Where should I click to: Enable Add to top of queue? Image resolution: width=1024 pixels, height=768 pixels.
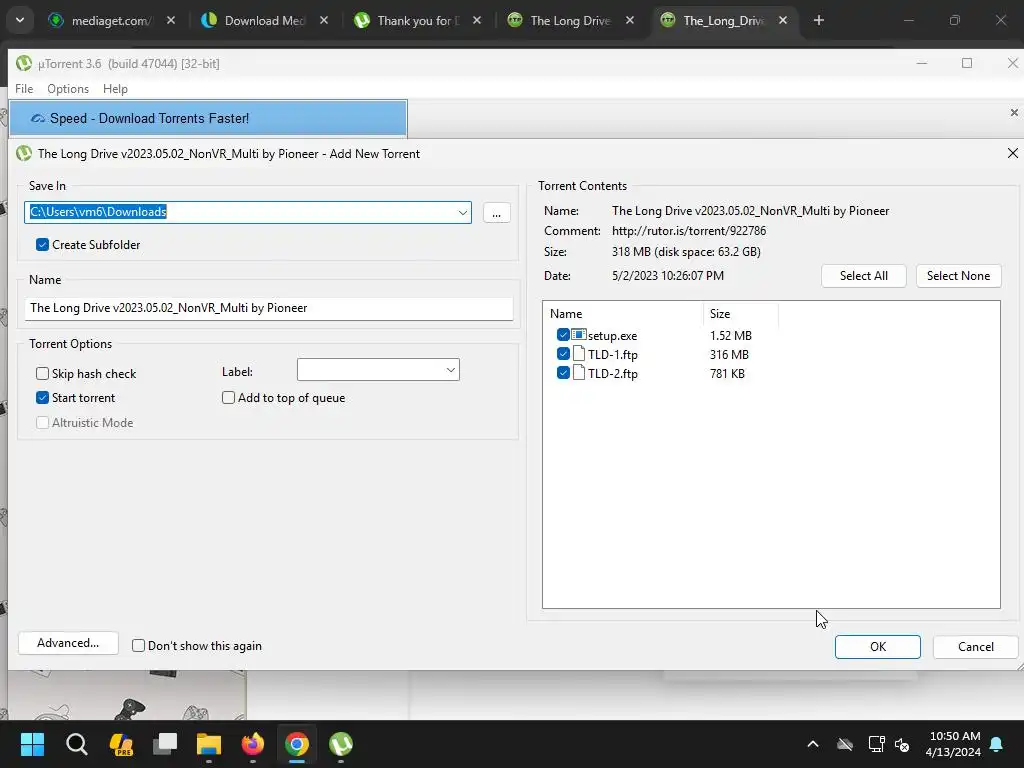click(x=229, y=398)
